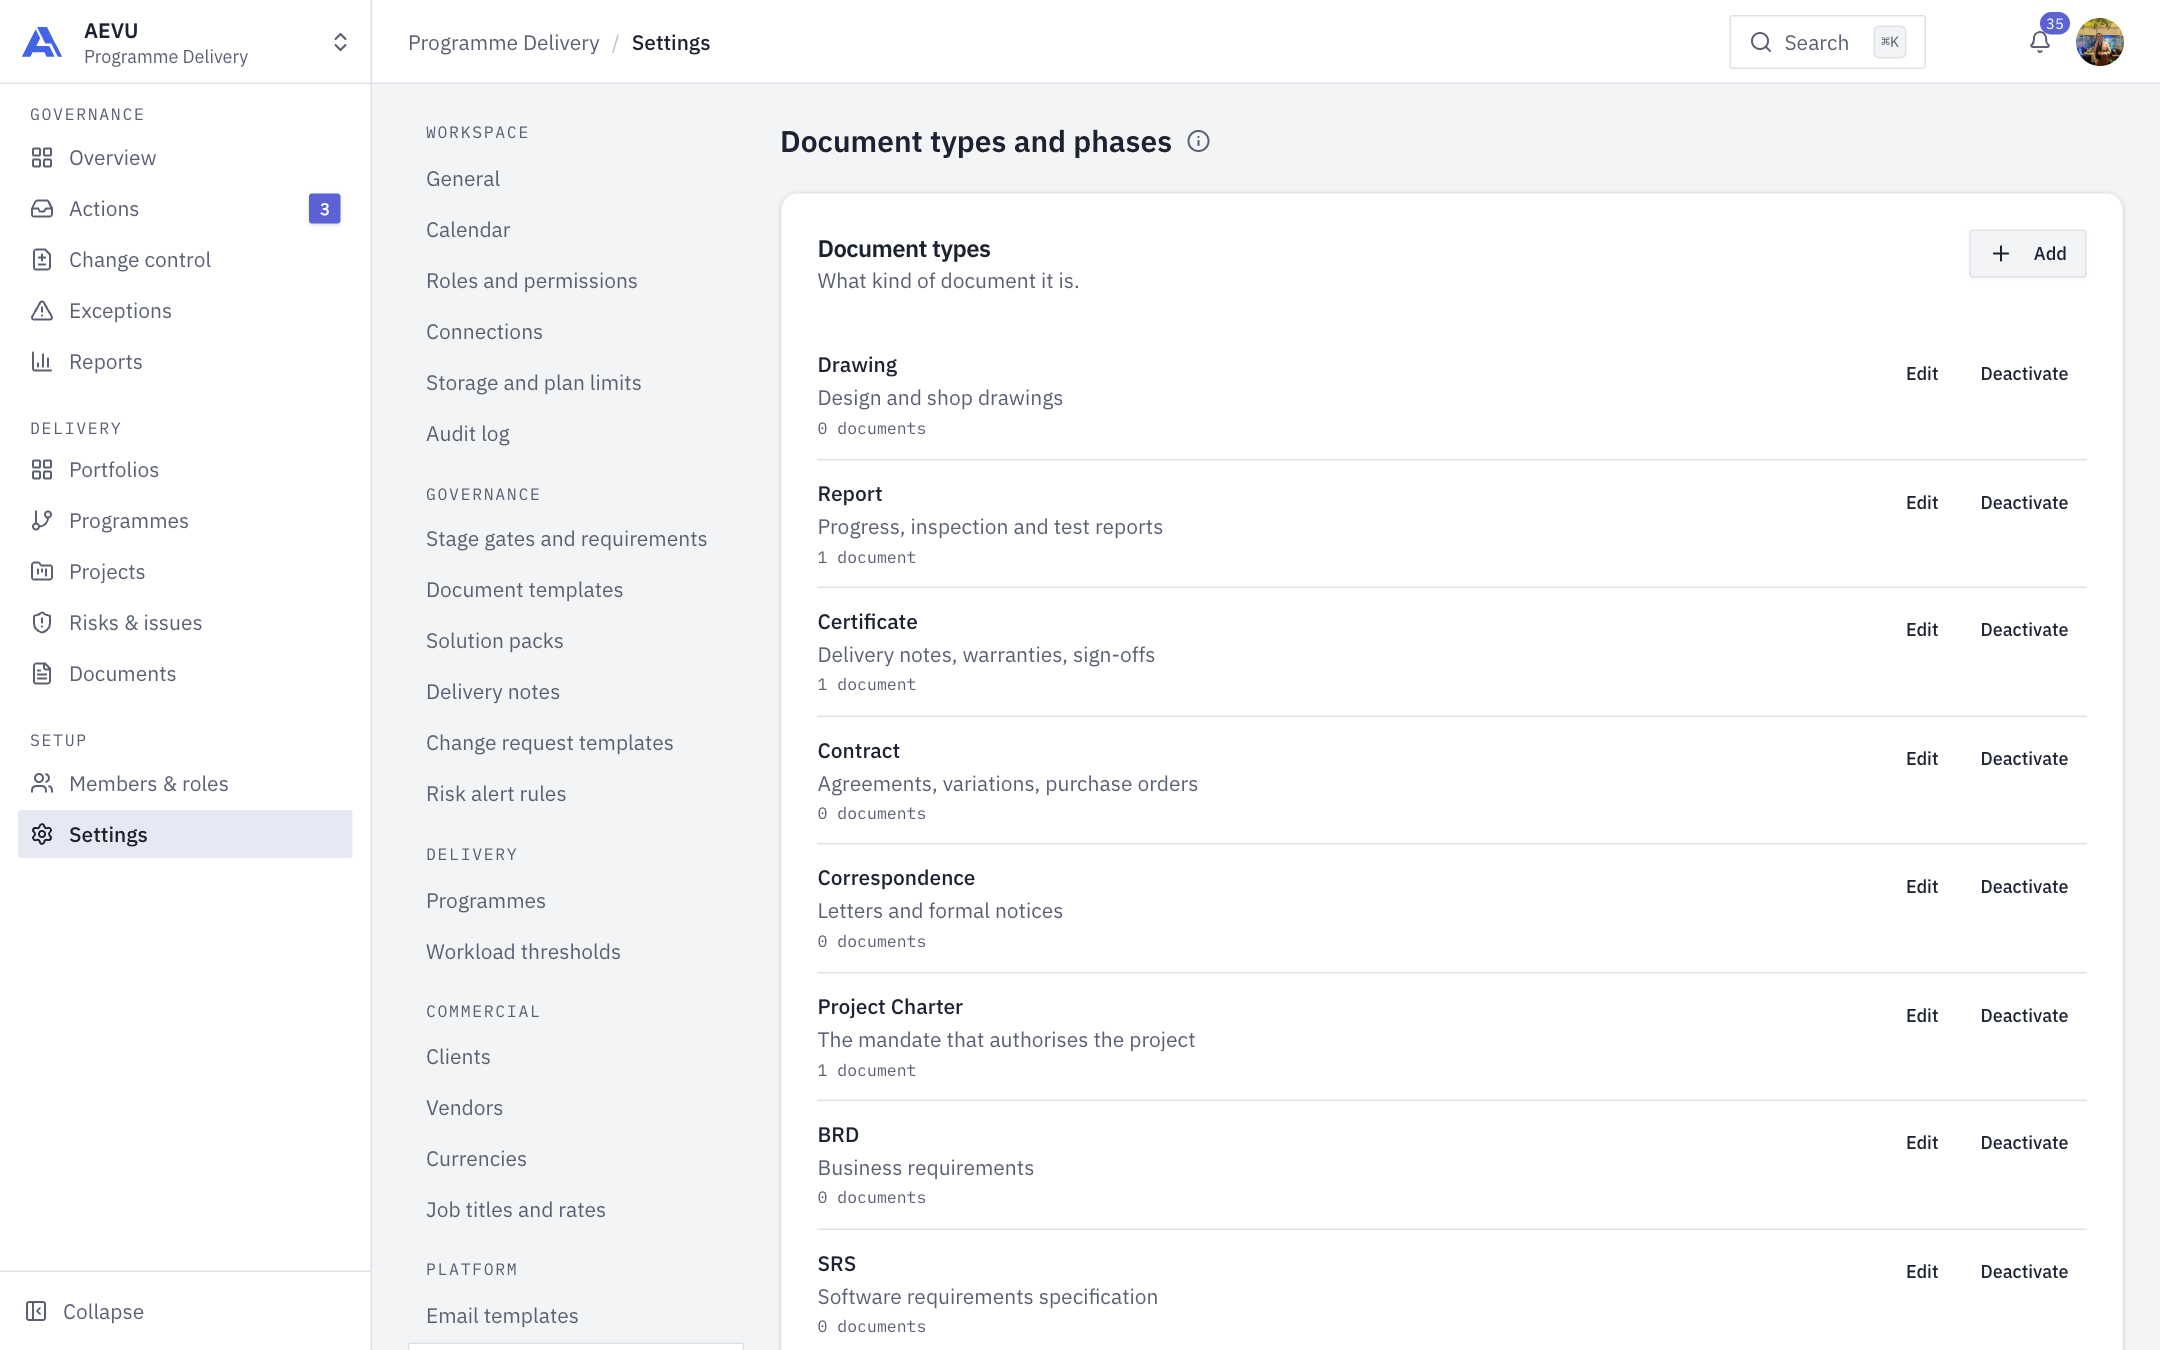Open Overview in the sidebar

point(185,158)
